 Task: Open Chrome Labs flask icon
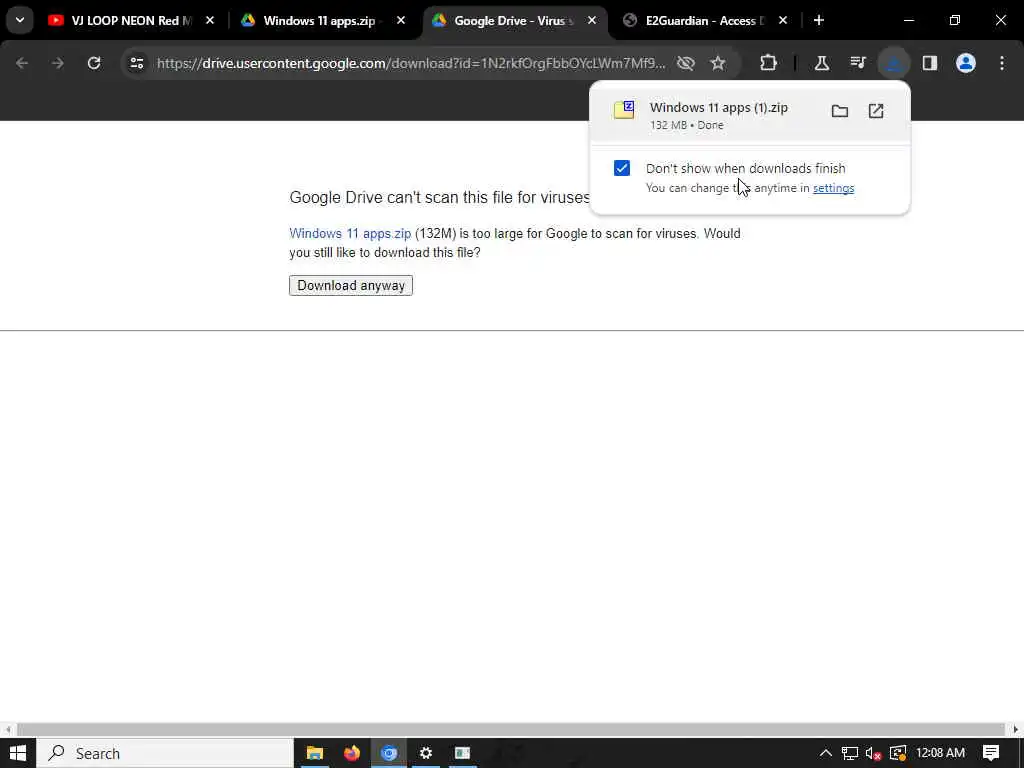pyautogui.click(x=822, y=63)
